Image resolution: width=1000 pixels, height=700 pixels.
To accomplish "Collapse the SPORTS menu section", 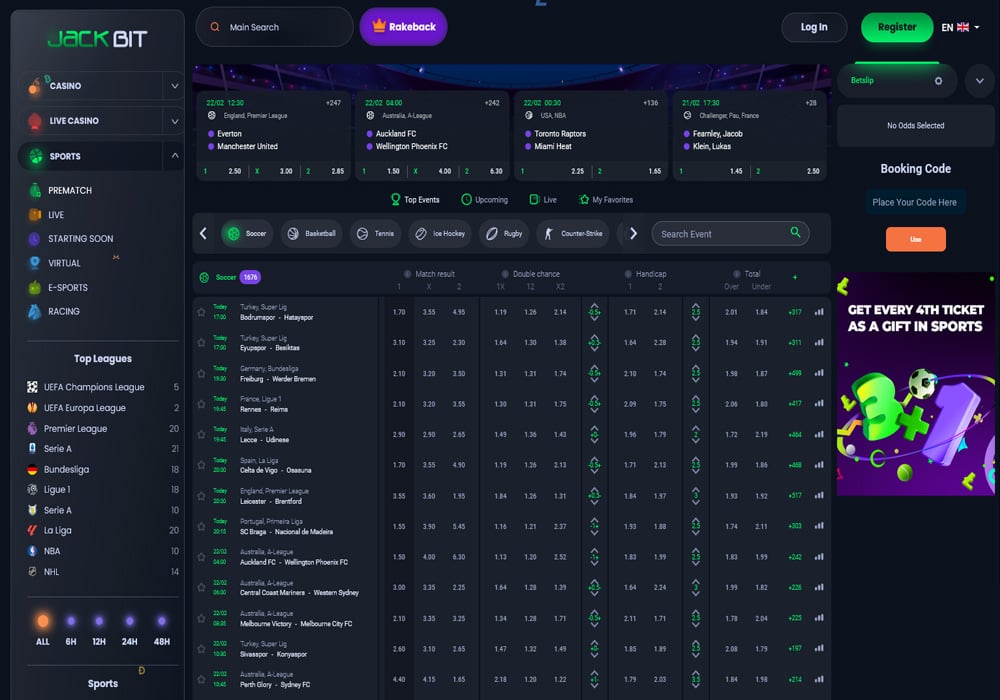I will [x=174, y=156].
